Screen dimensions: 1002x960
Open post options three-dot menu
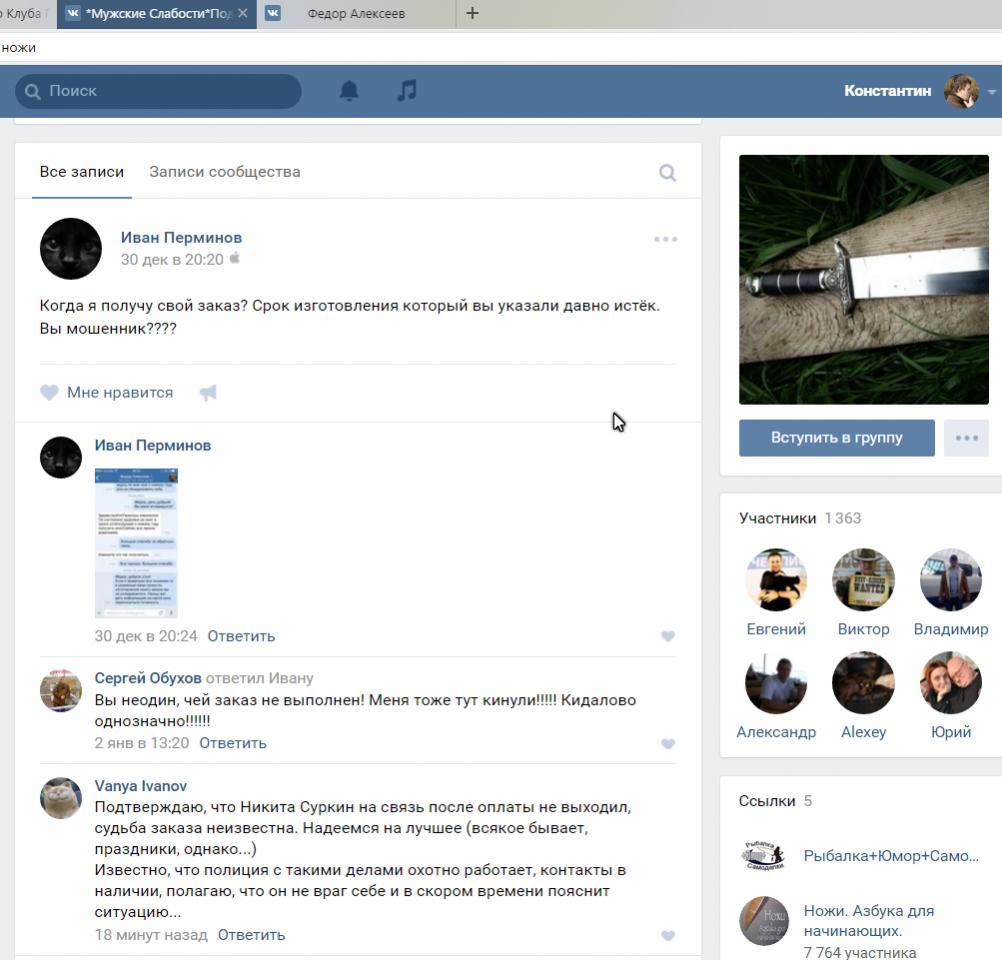(x=665, y=239)
